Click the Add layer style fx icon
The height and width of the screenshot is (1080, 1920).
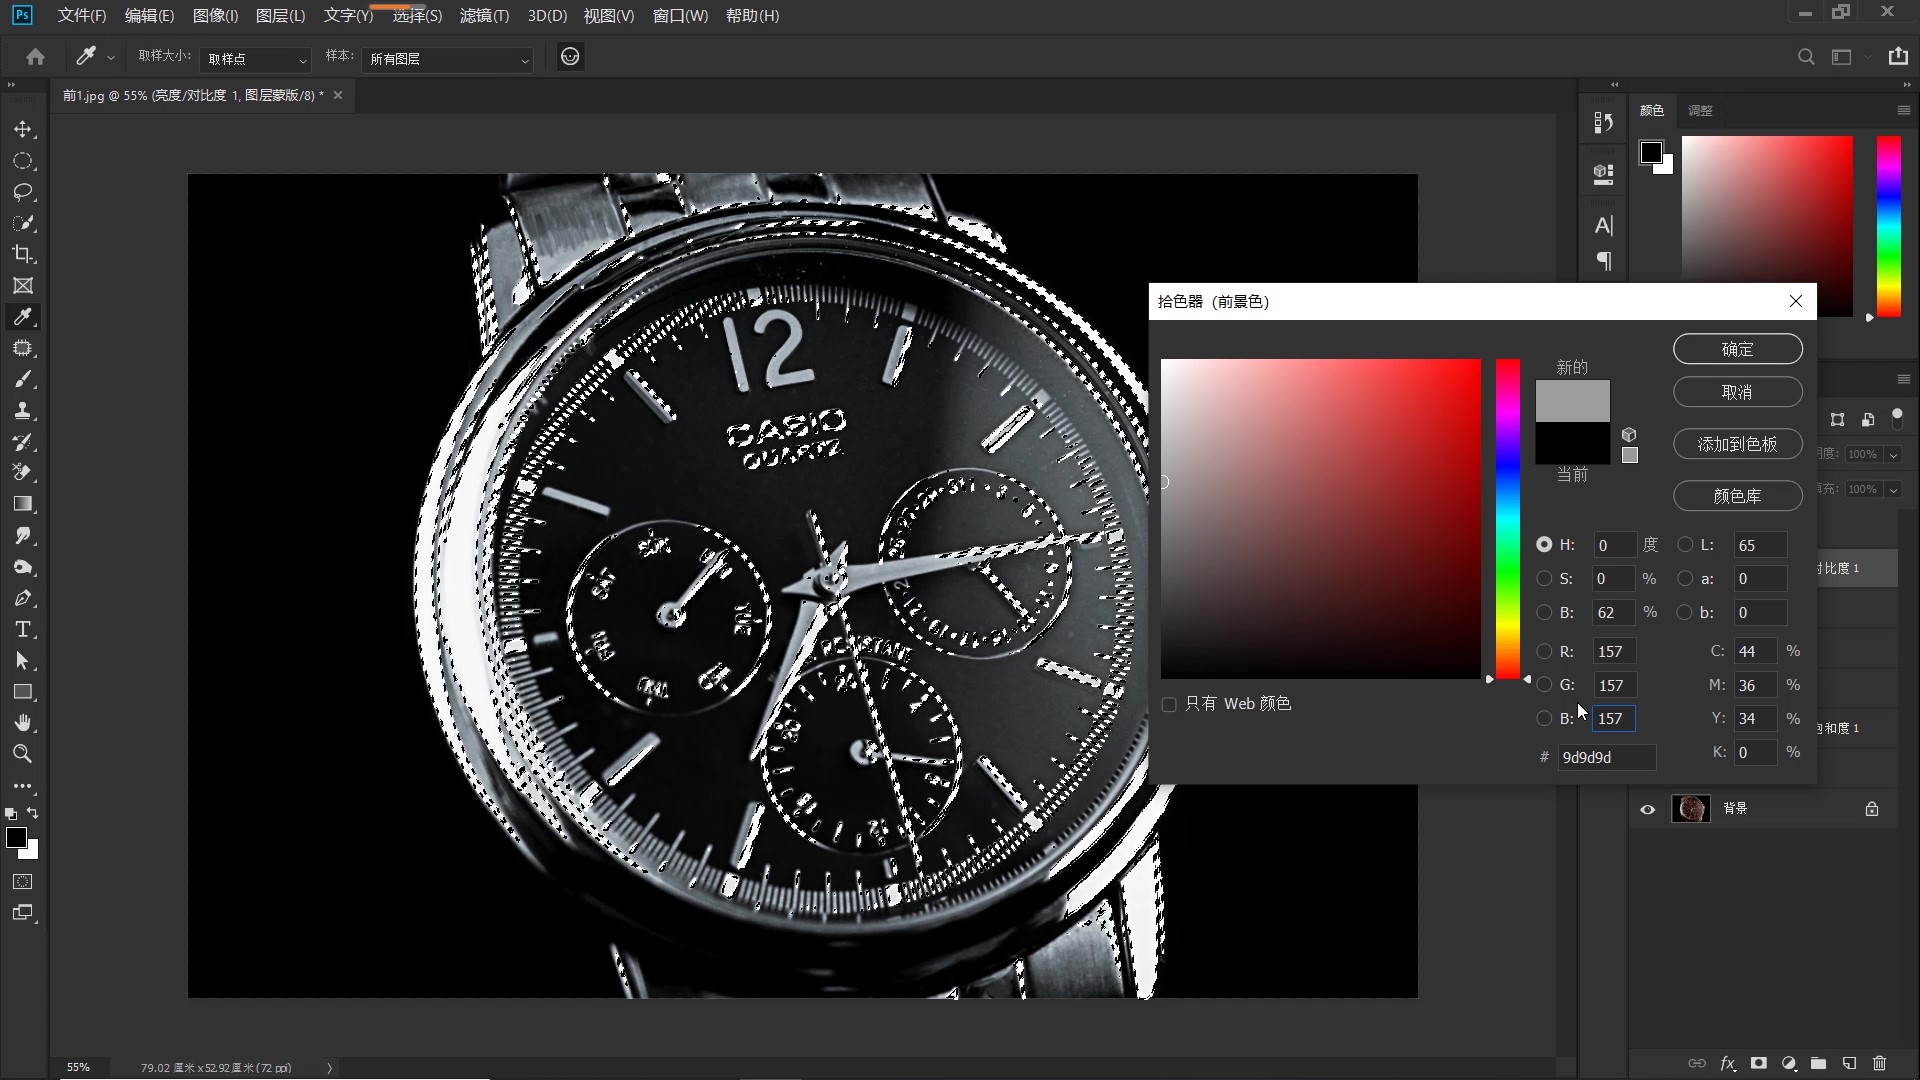1727,1063
